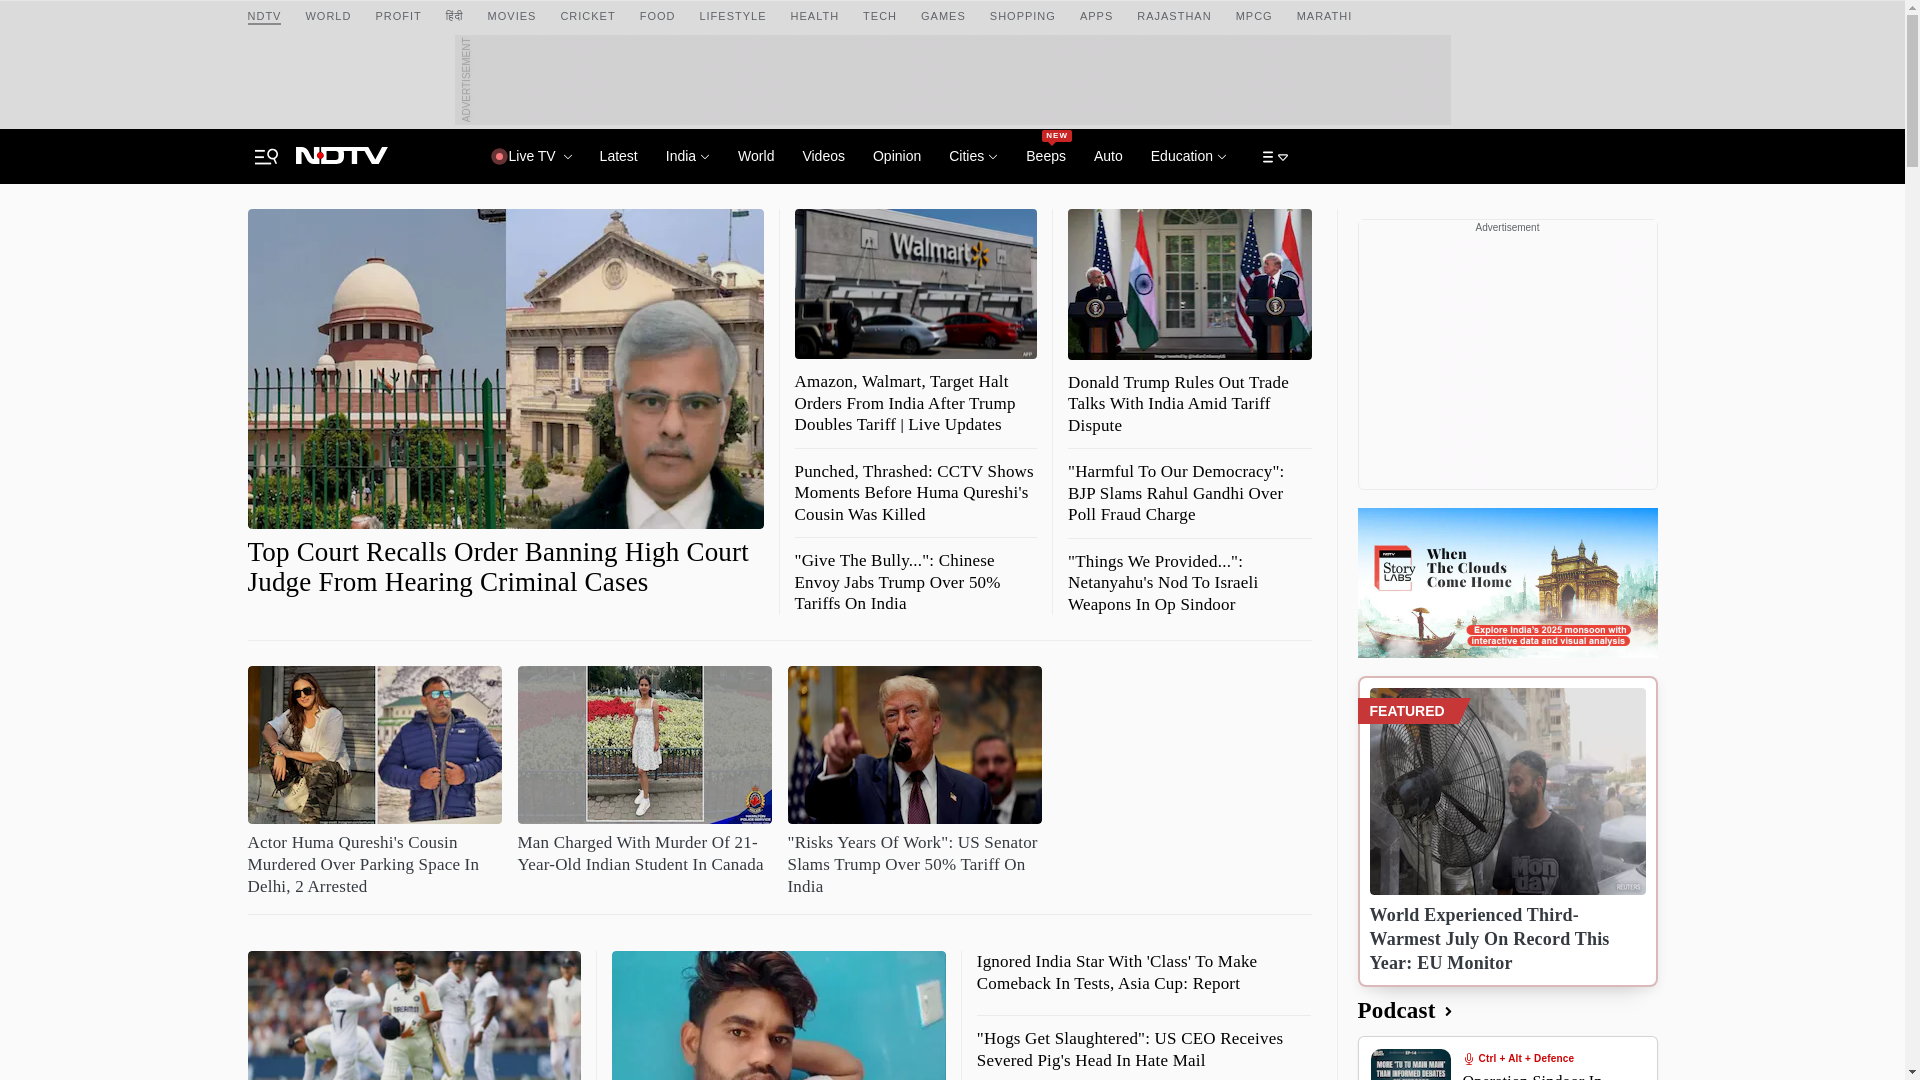Open RAJASTHAN in the top bar

pyautogui.click(x=1173, y=17)
